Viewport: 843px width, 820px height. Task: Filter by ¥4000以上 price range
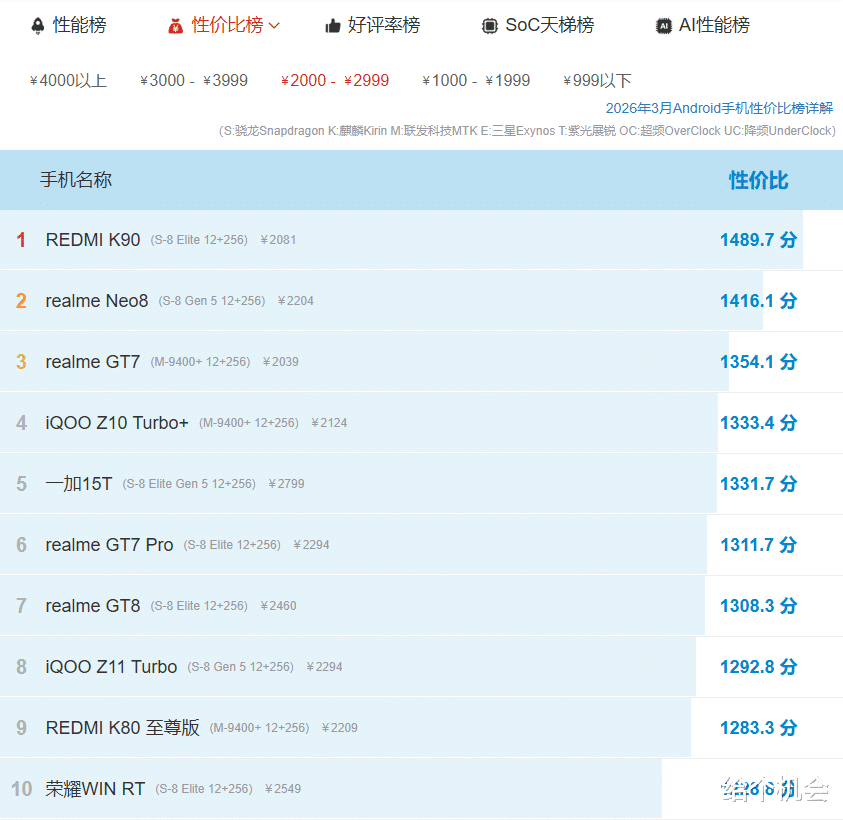point(68,81)
